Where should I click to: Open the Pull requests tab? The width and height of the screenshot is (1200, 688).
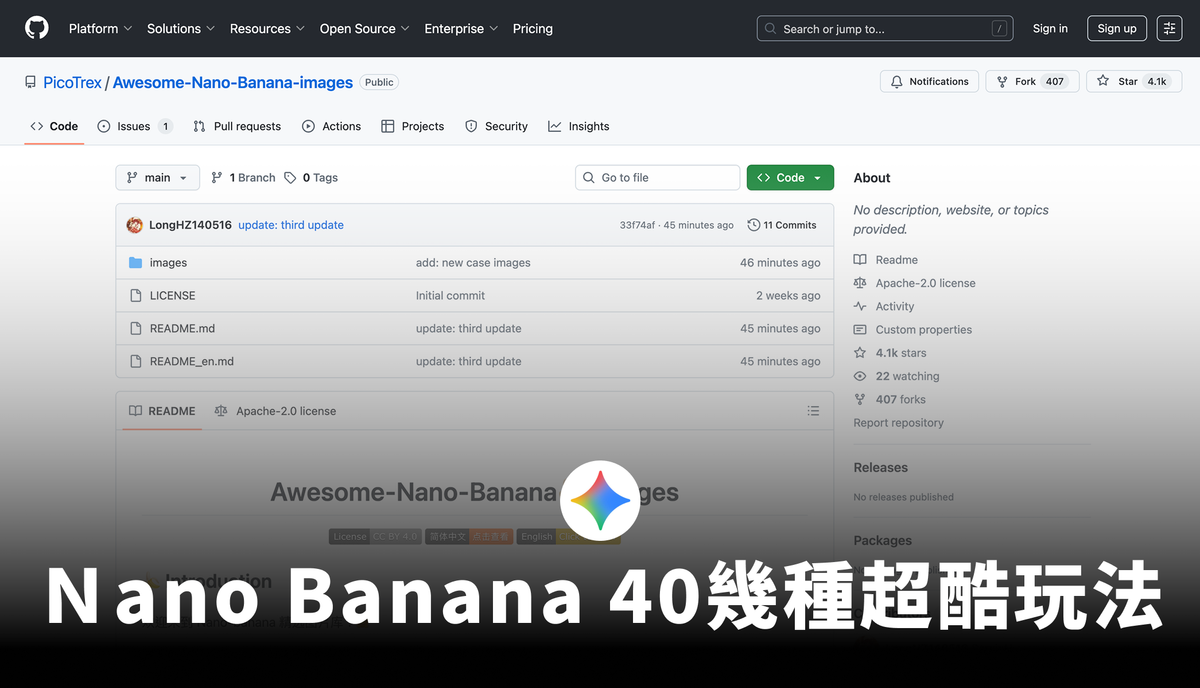coord(237,126)
